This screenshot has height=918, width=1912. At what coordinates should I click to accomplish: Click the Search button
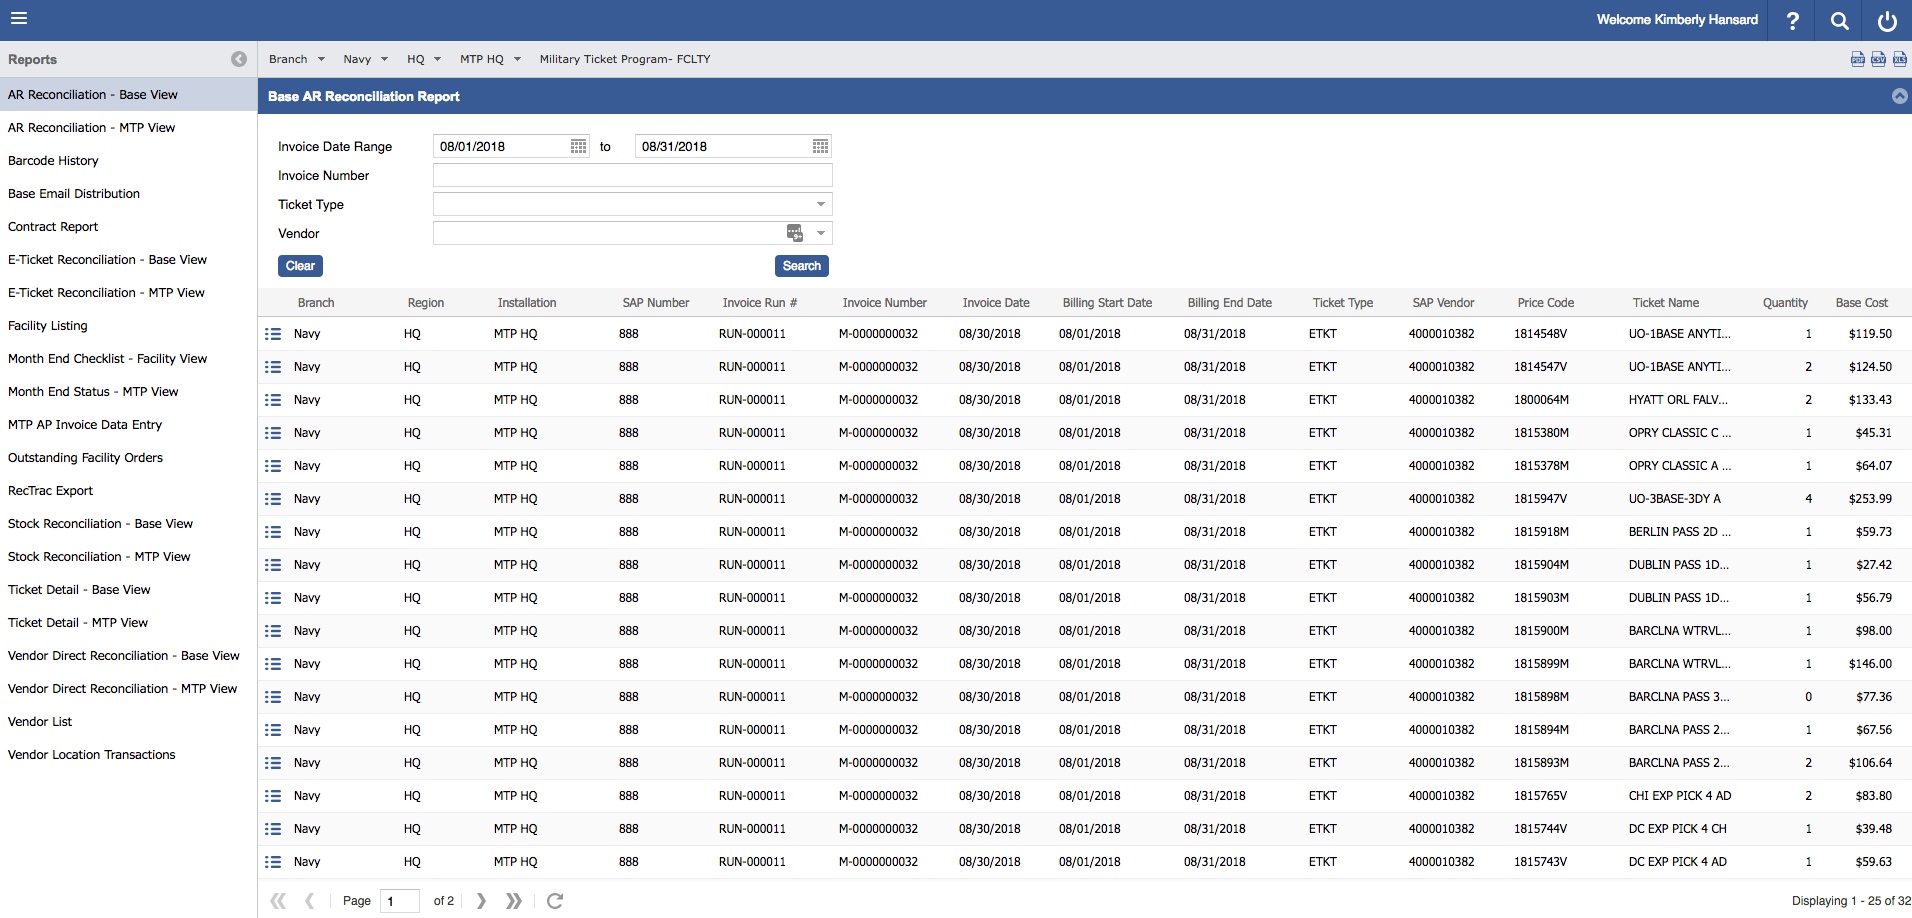(801, 266)
